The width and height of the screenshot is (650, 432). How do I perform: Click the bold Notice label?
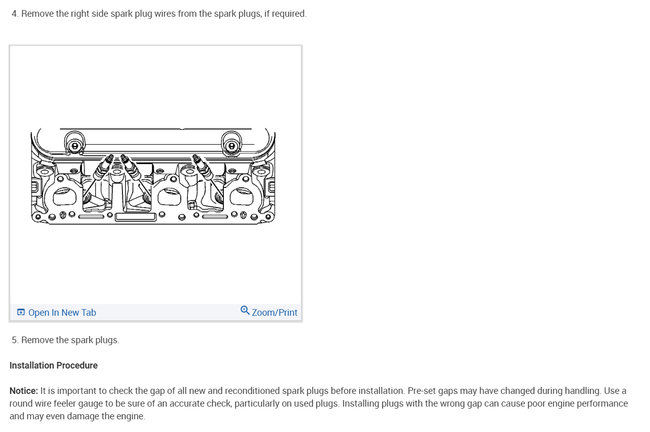click(x=24, y=391)
